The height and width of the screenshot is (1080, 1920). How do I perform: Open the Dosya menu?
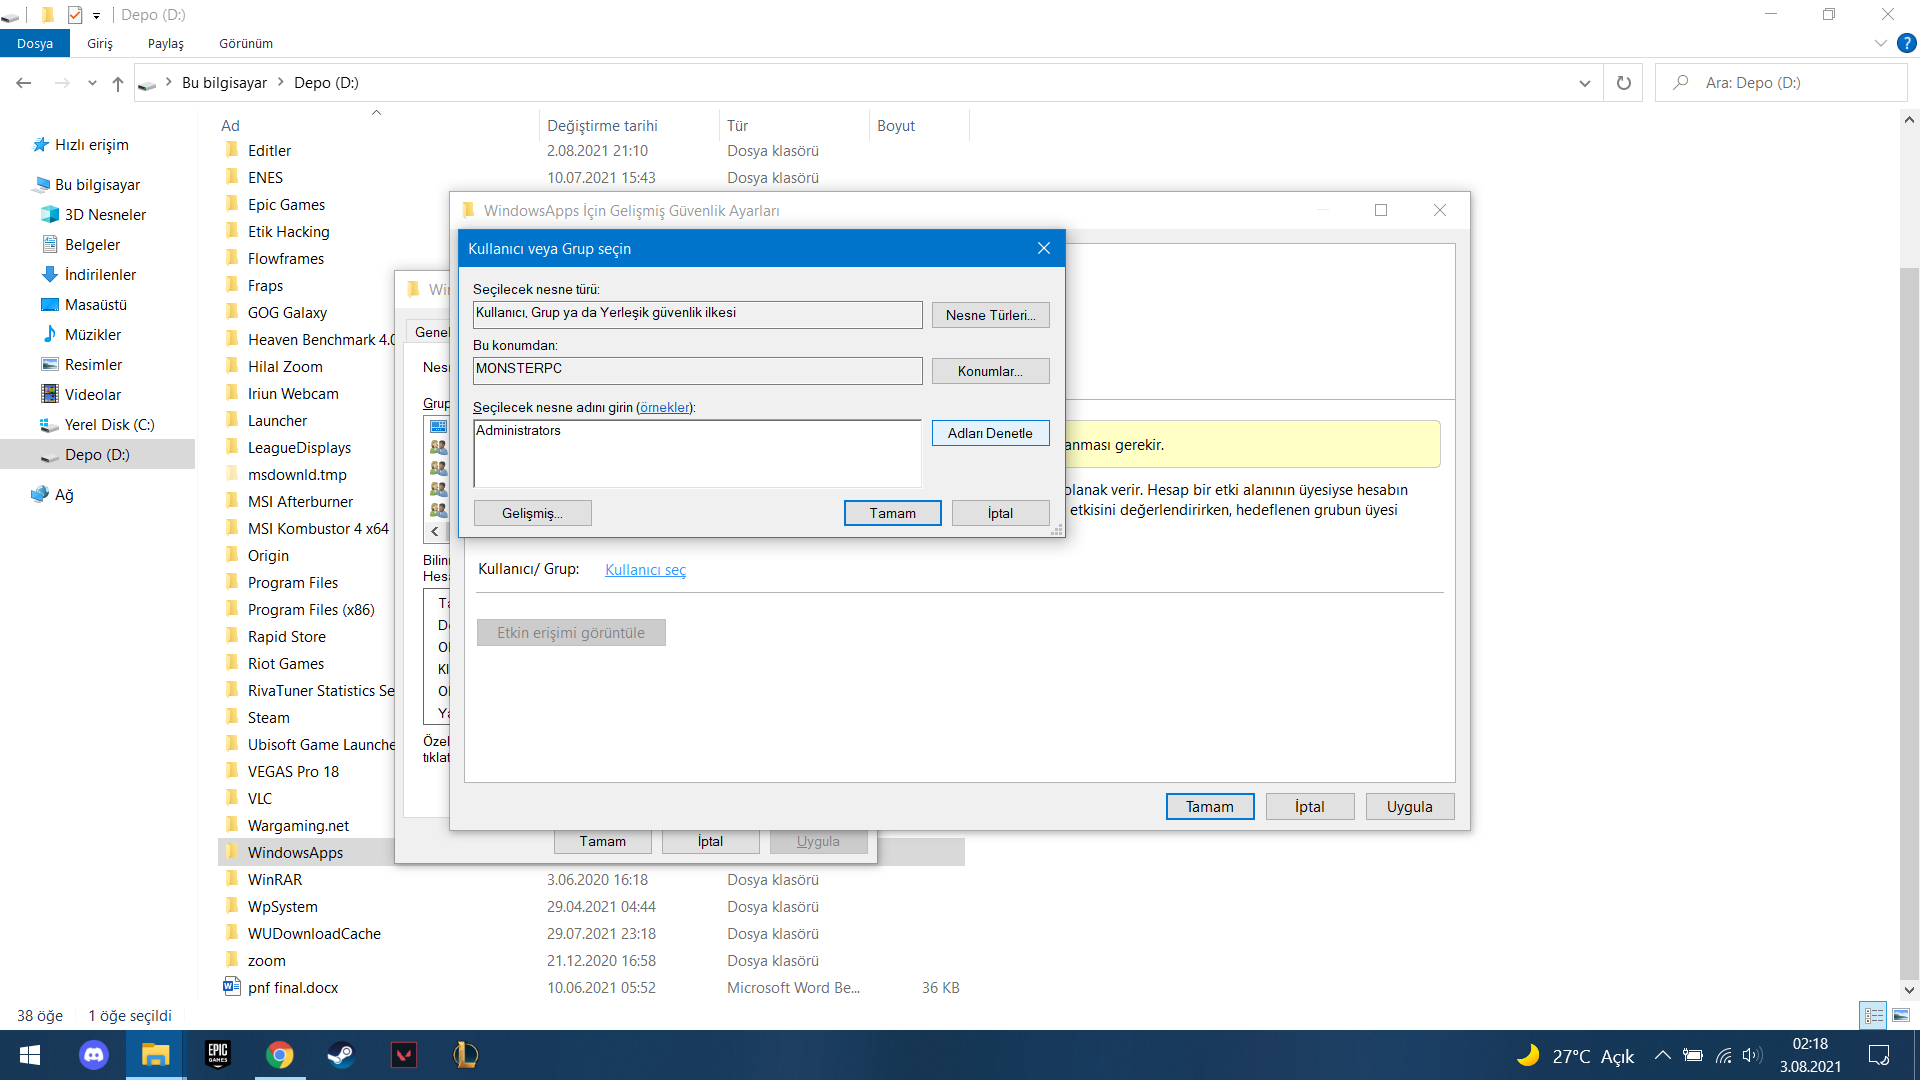click(x=35, y=43)
